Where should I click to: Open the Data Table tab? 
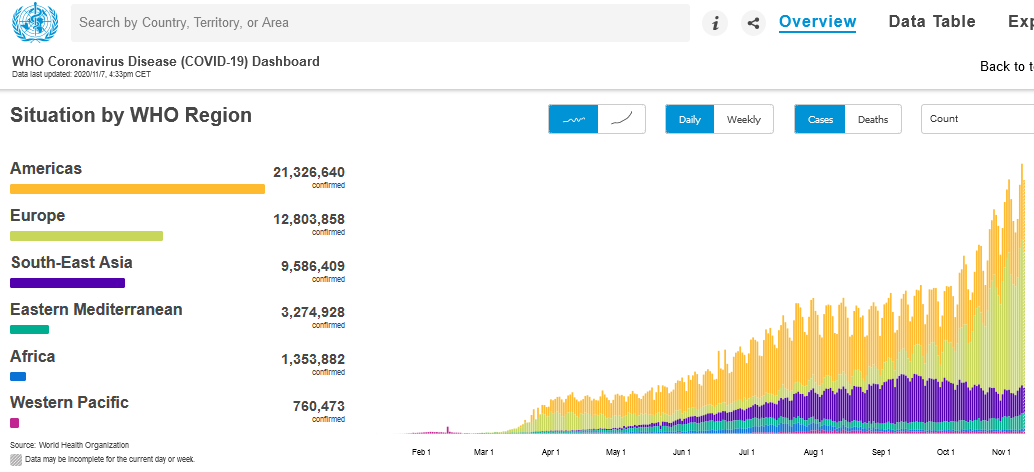[x=932, y=22]
